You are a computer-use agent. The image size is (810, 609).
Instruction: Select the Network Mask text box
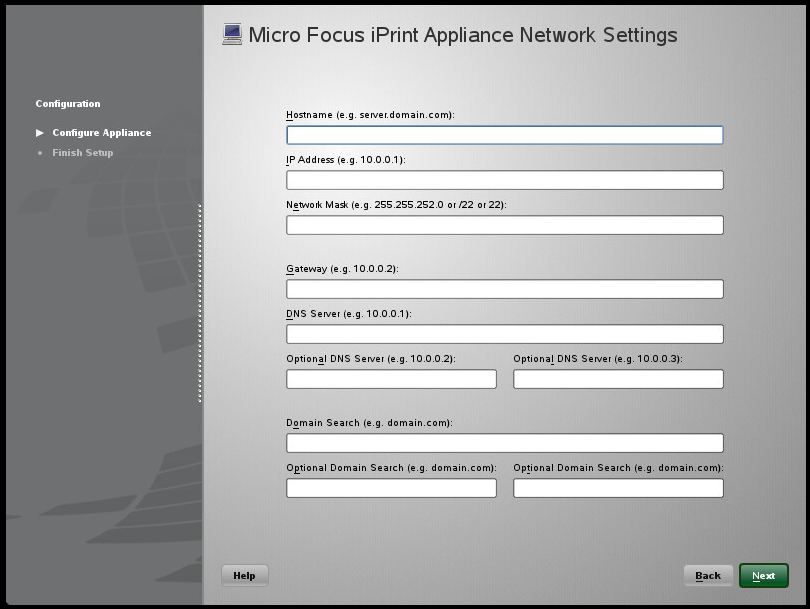pyautogui.click(x=504, y=225)
